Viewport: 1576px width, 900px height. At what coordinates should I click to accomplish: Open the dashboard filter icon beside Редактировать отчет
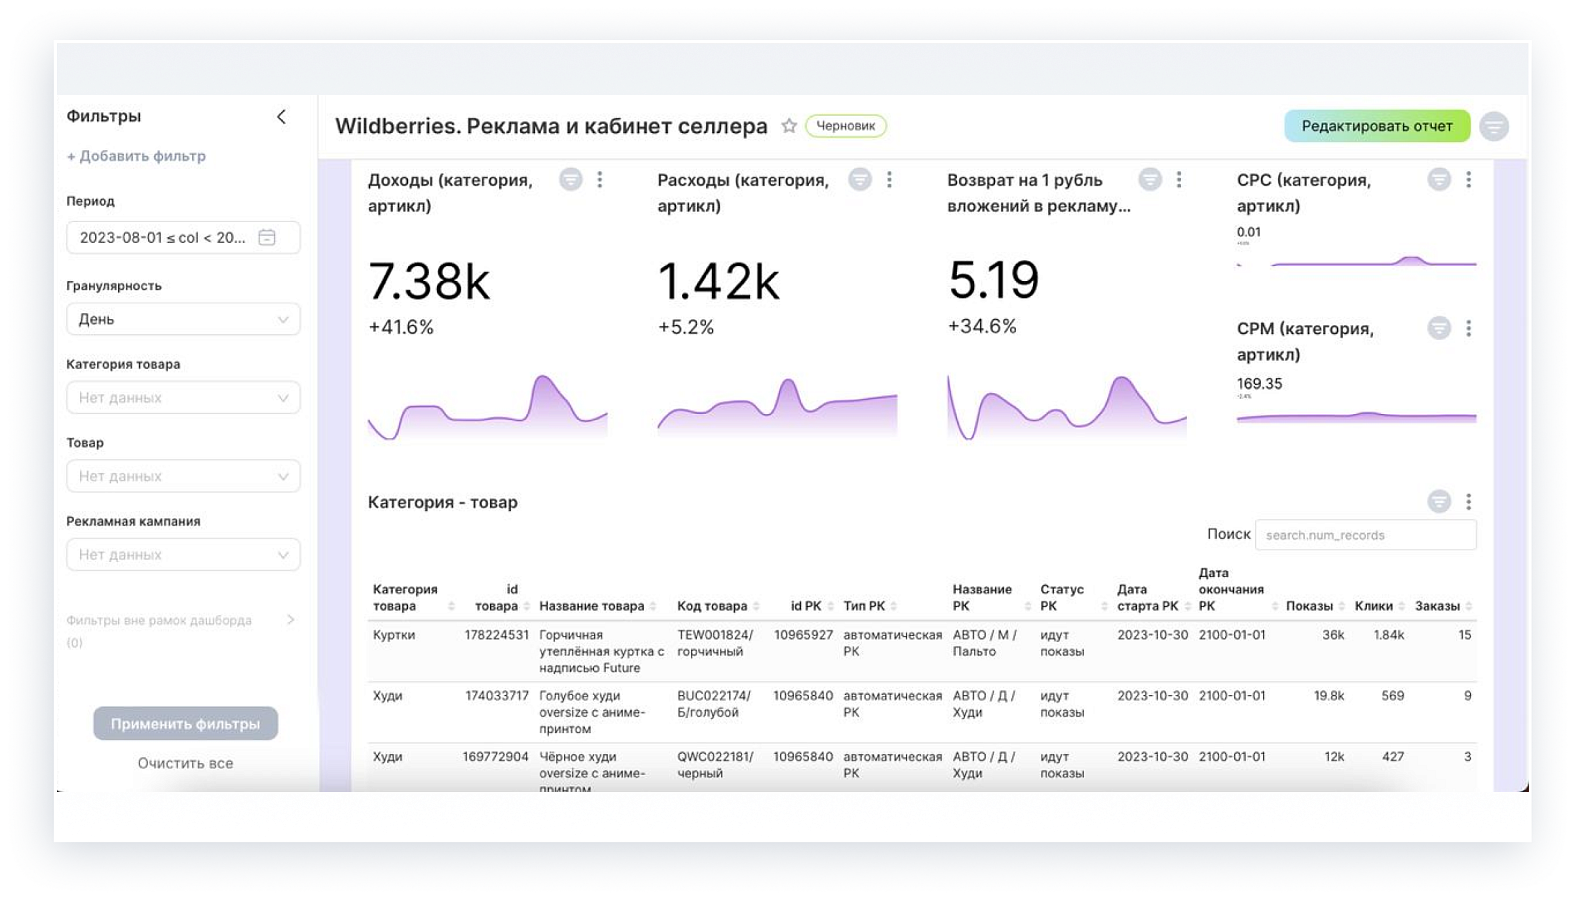1494,126
